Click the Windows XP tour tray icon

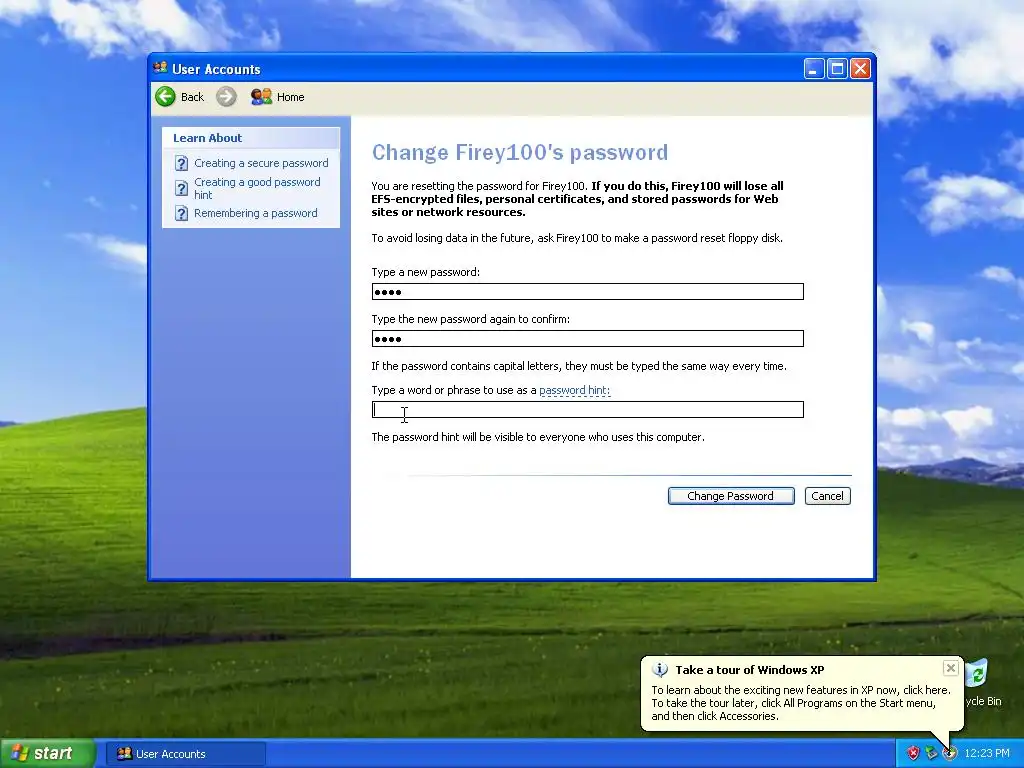(x=950, y=754)
